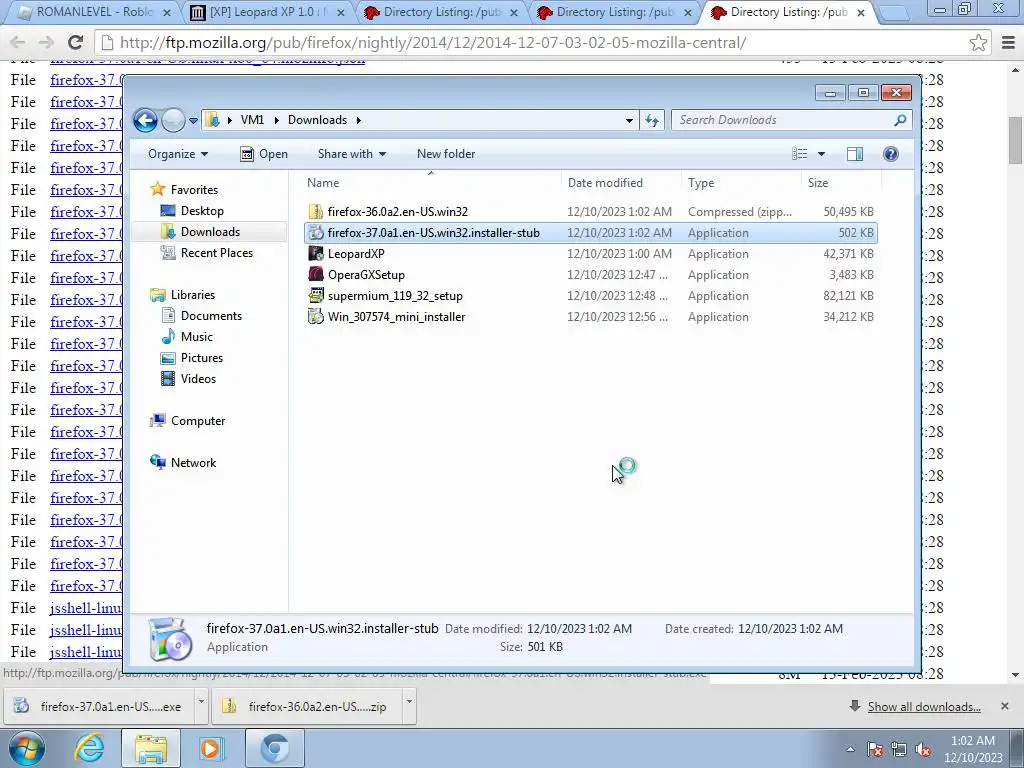Click the address bar refresh button in Explorer
1024x768 pixels.
tap(652, 120)
